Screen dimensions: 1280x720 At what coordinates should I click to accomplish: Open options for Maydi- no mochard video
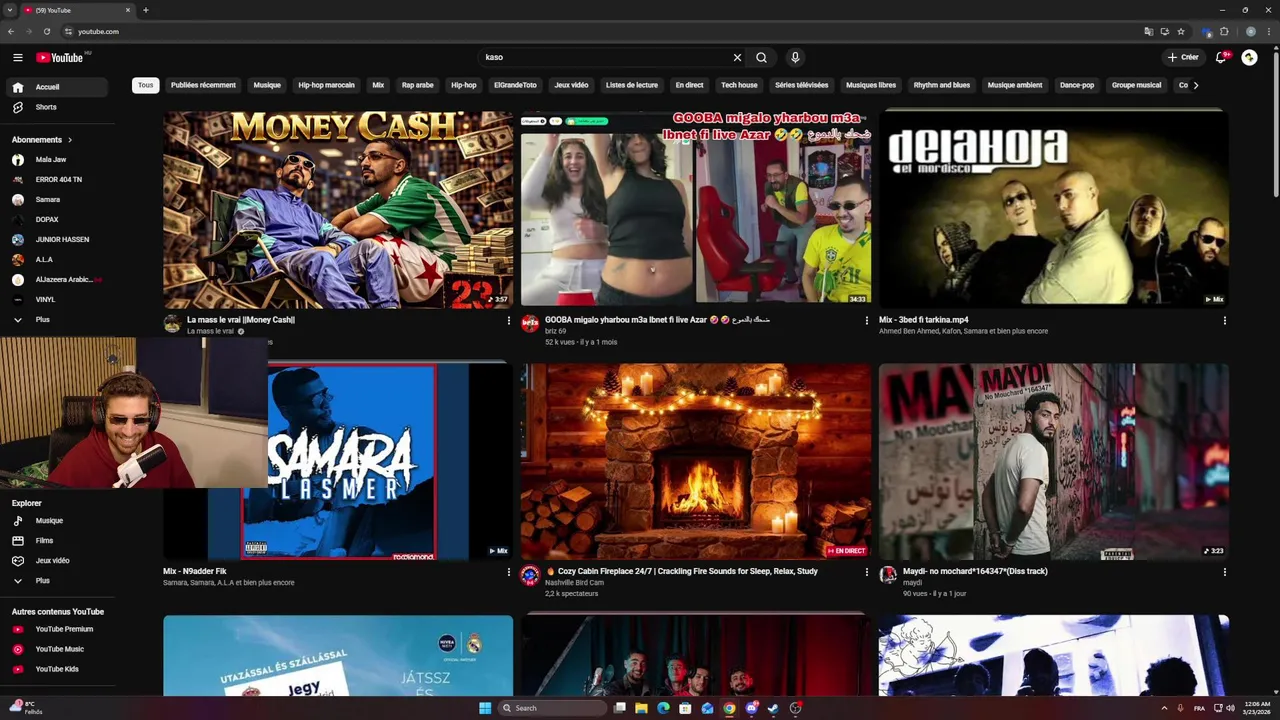[x=1224, y=572]
